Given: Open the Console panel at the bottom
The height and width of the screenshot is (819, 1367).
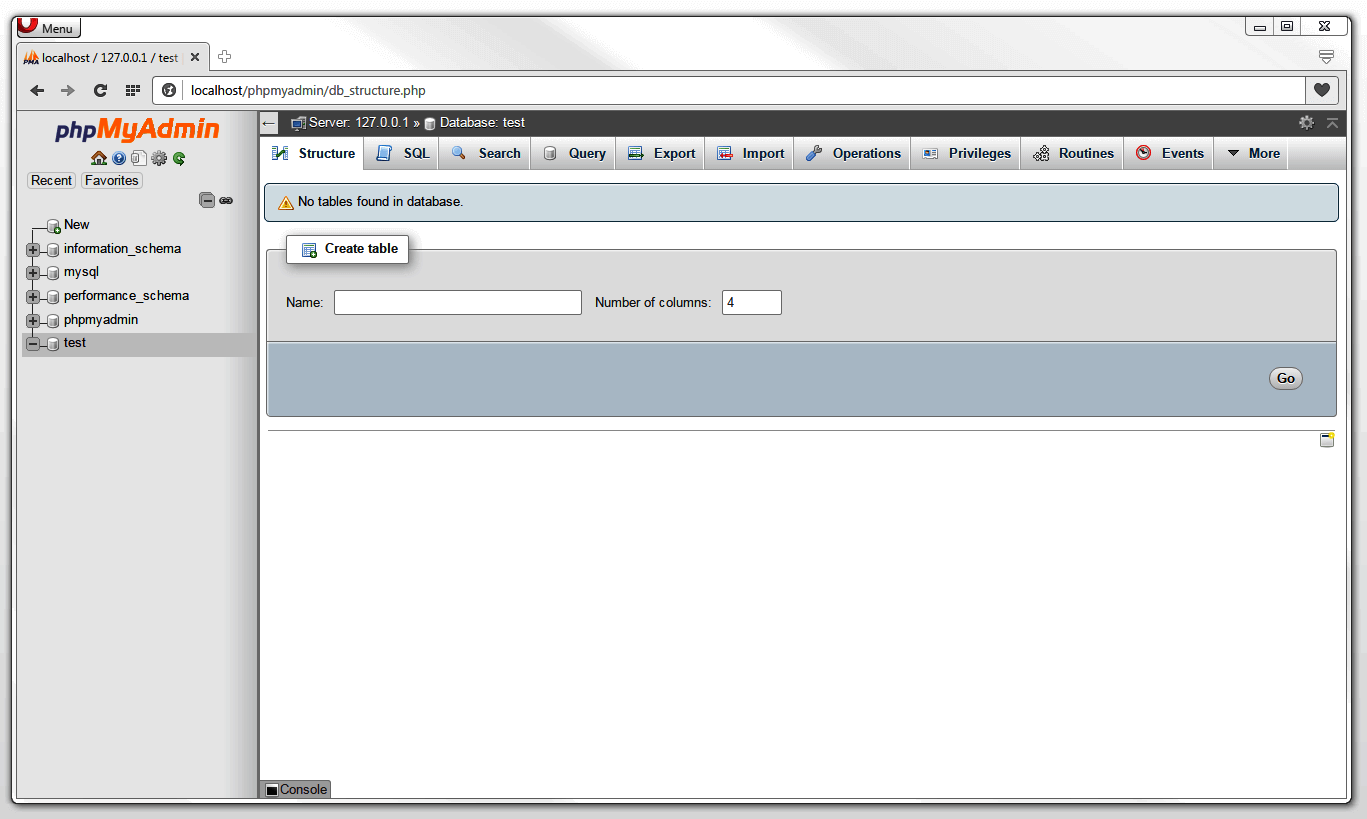Looking at the screenshot, I should coord(295,789).
